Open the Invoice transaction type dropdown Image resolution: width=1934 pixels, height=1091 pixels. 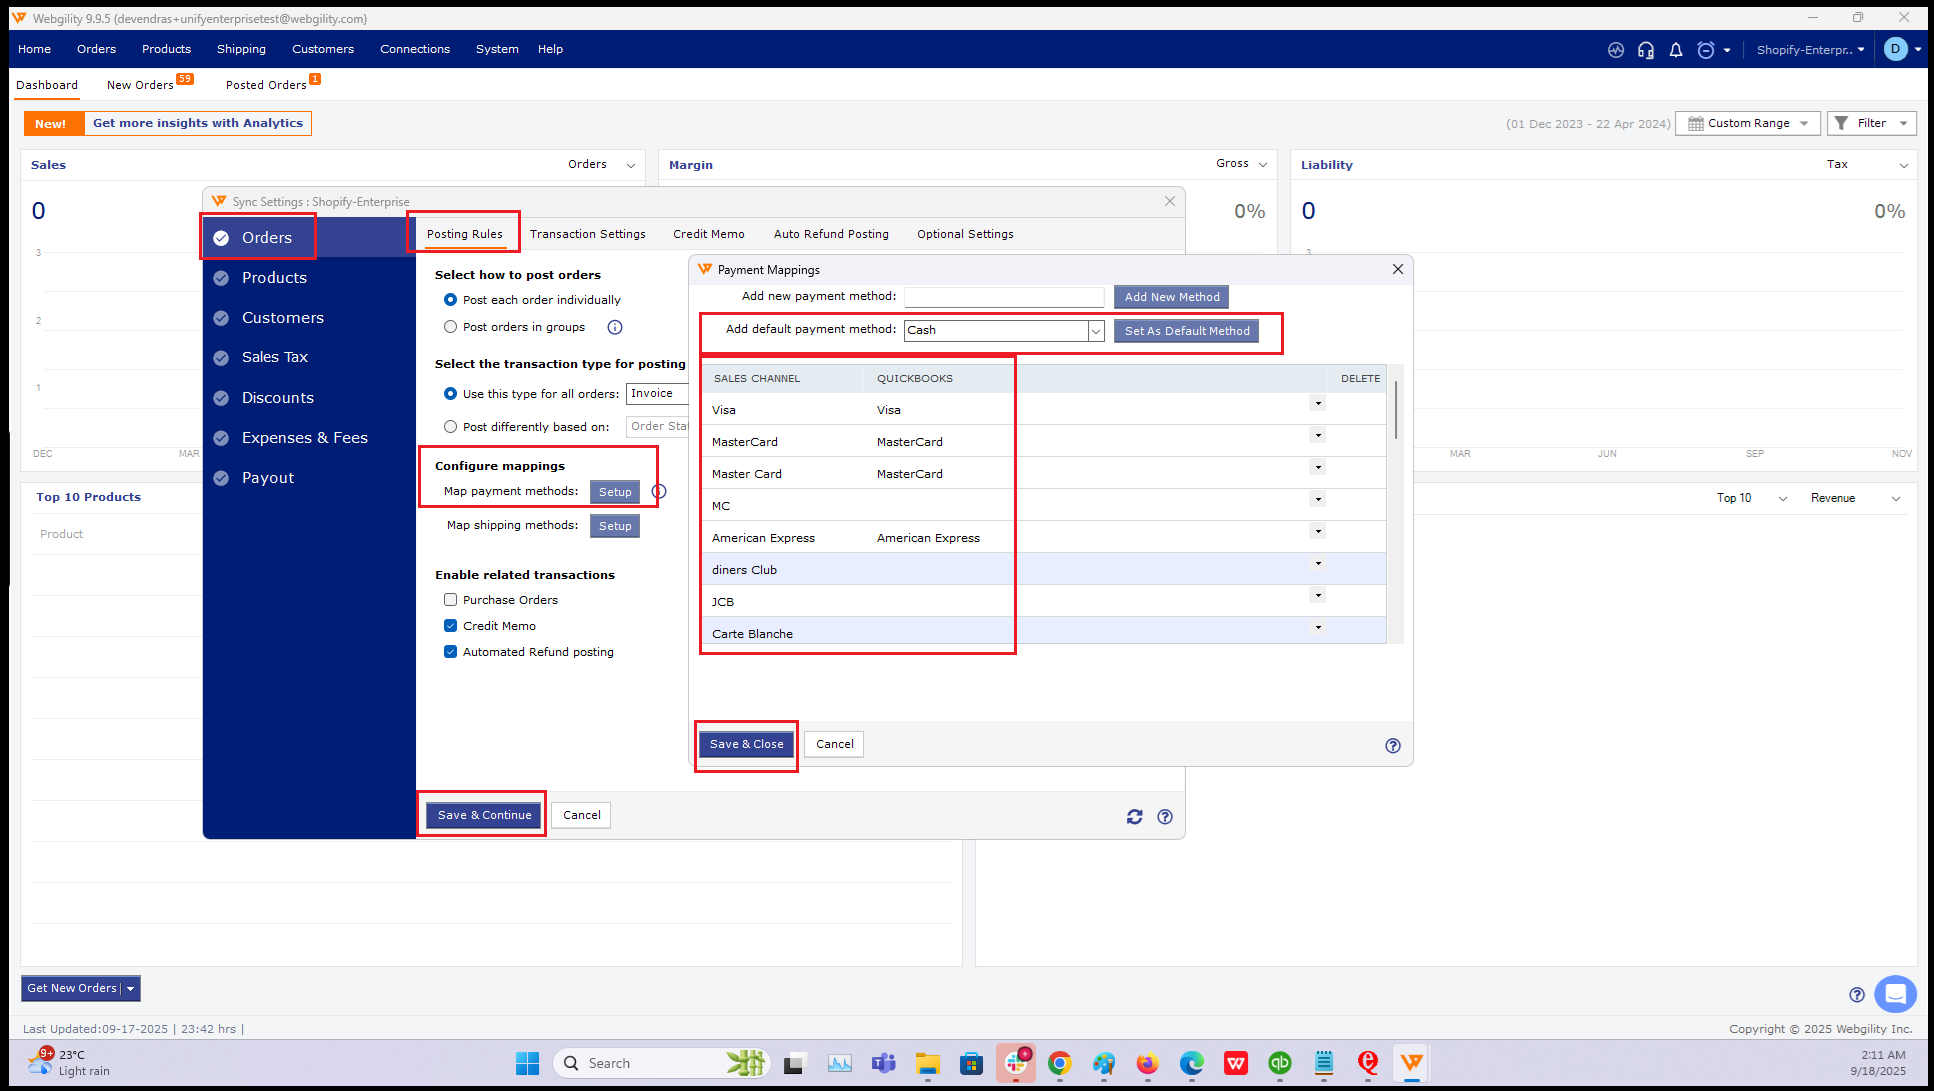point(657,394)
